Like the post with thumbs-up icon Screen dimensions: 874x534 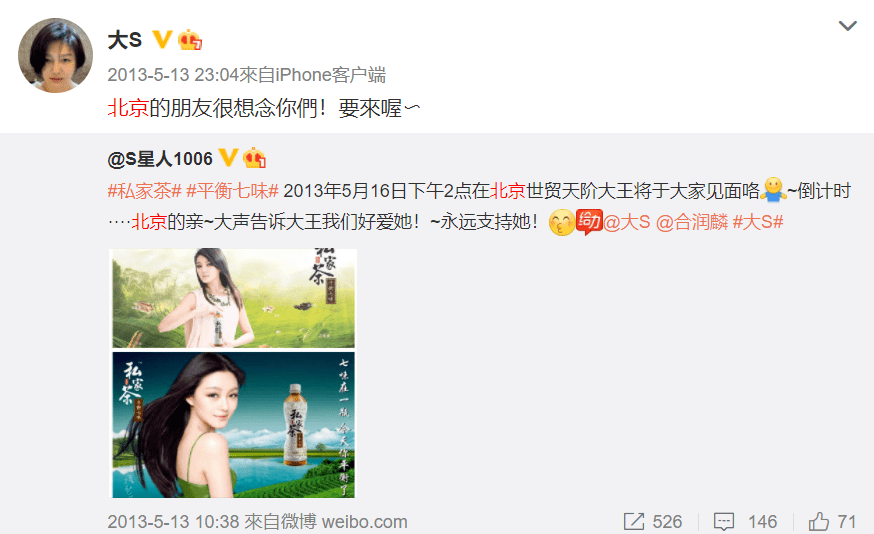pos(818,522)
